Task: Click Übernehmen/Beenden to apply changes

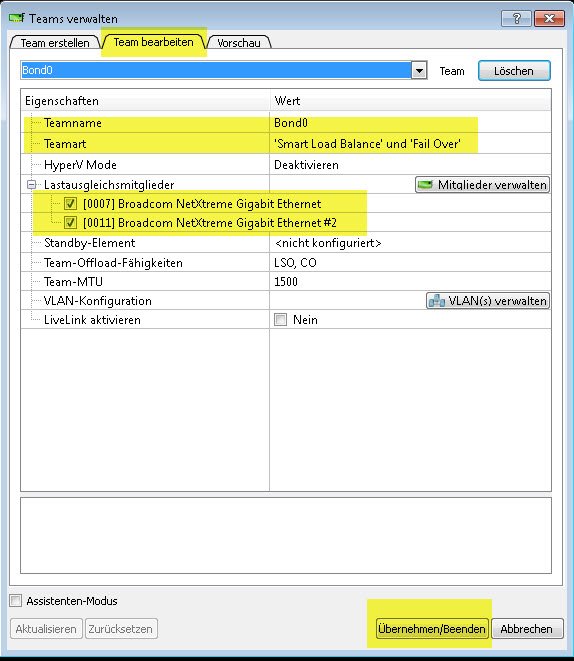Action: [432, 629]
